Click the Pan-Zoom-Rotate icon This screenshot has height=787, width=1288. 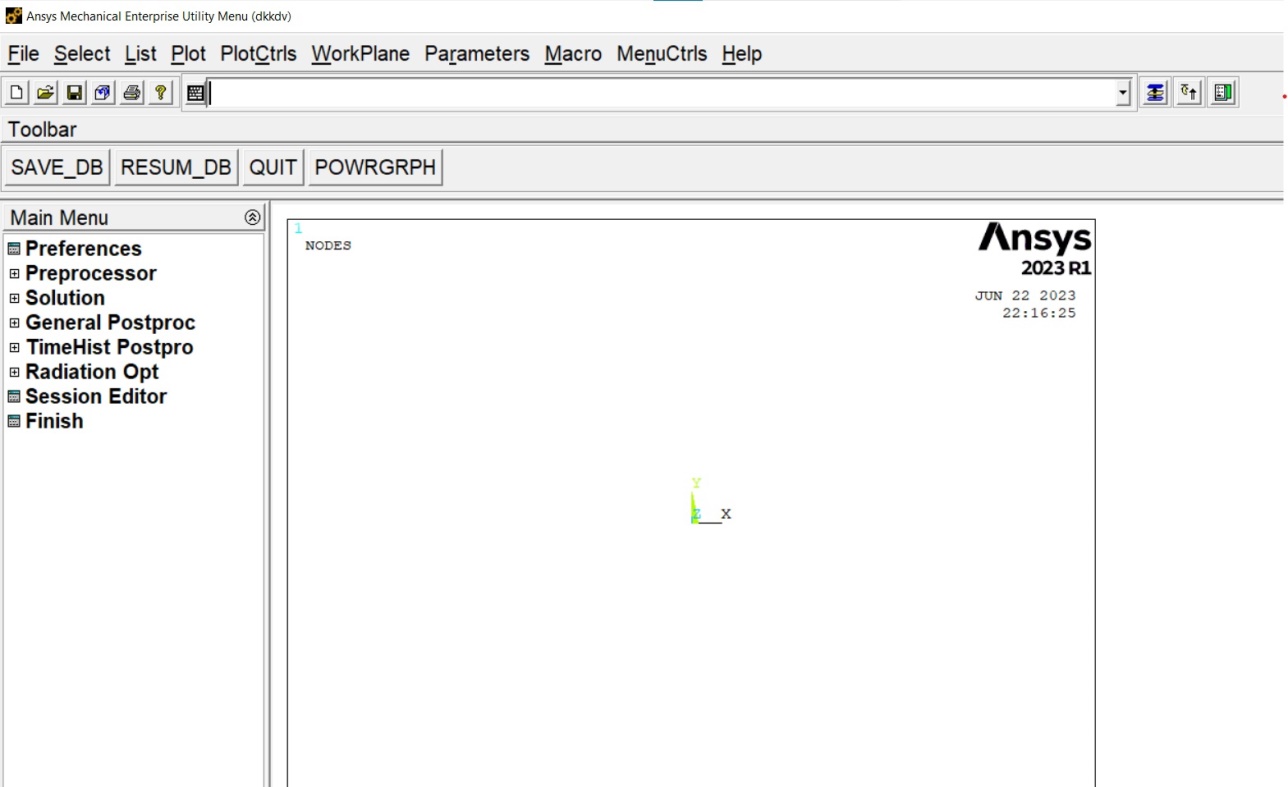click(103, 93)
